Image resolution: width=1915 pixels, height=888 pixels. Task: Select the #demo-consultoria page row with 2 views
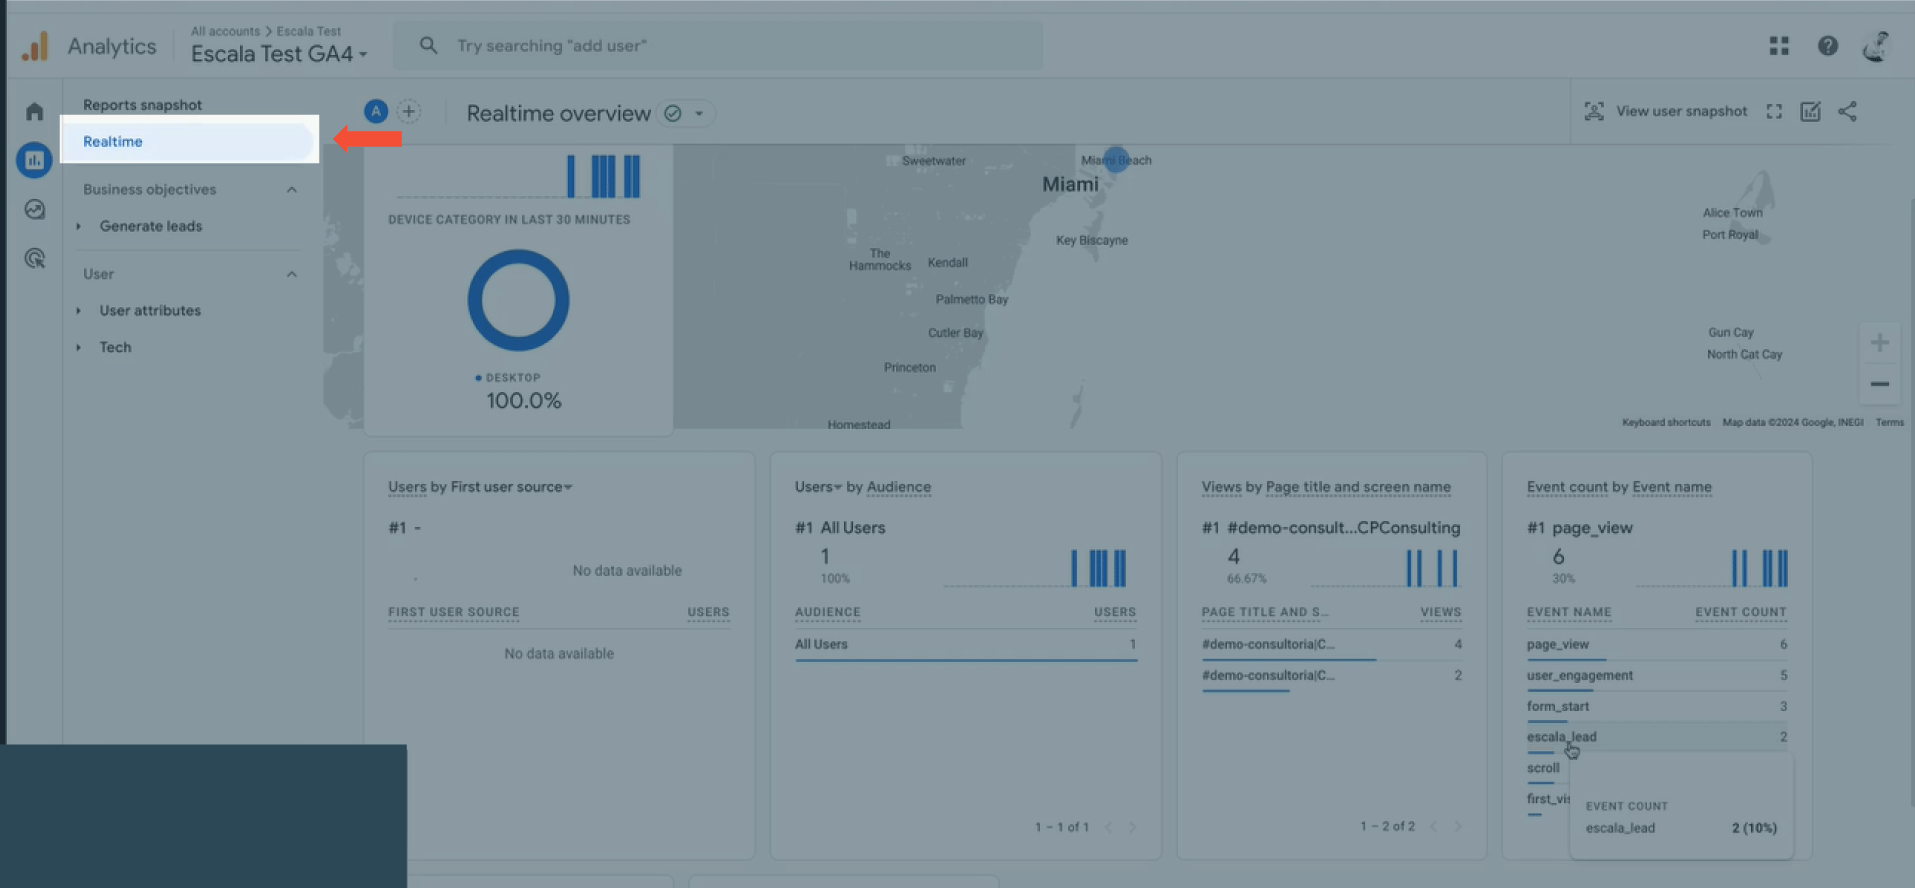(1331, 676)
